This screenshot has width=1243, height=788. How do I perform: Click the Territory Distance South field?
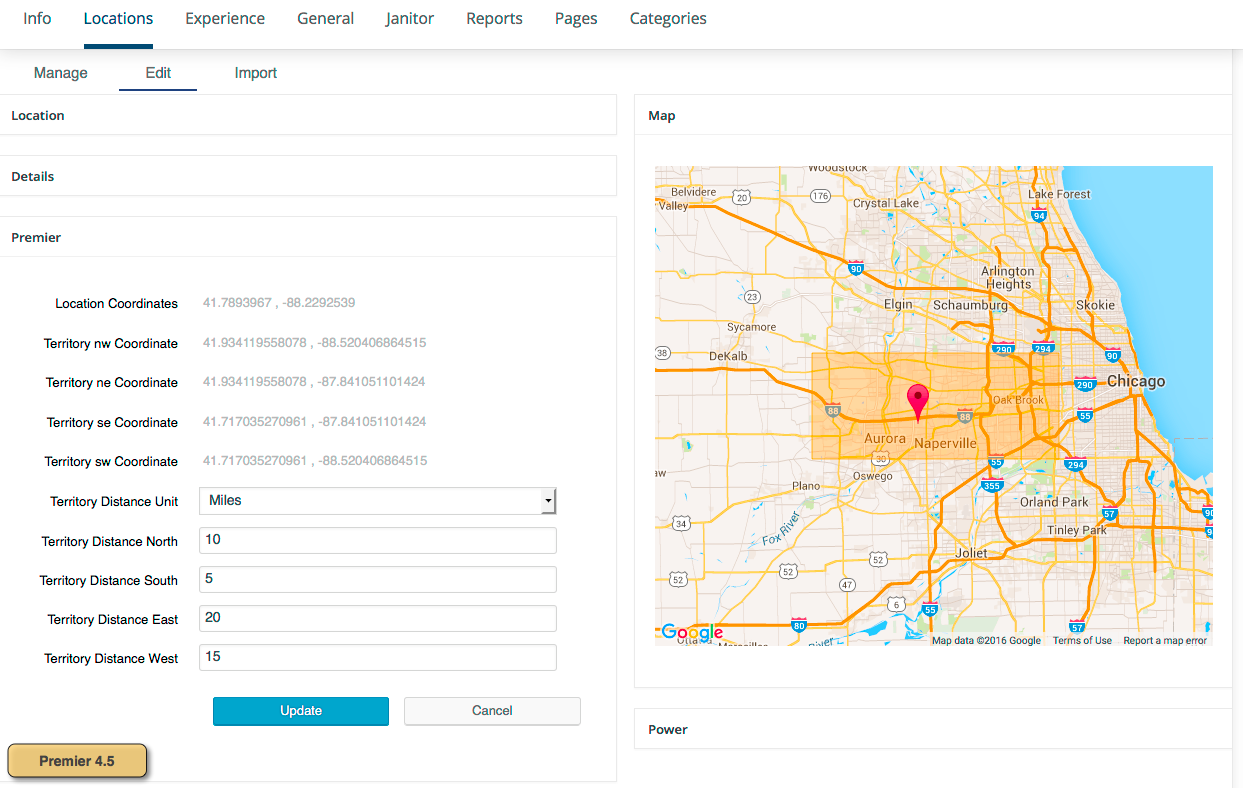coord(377,579)
